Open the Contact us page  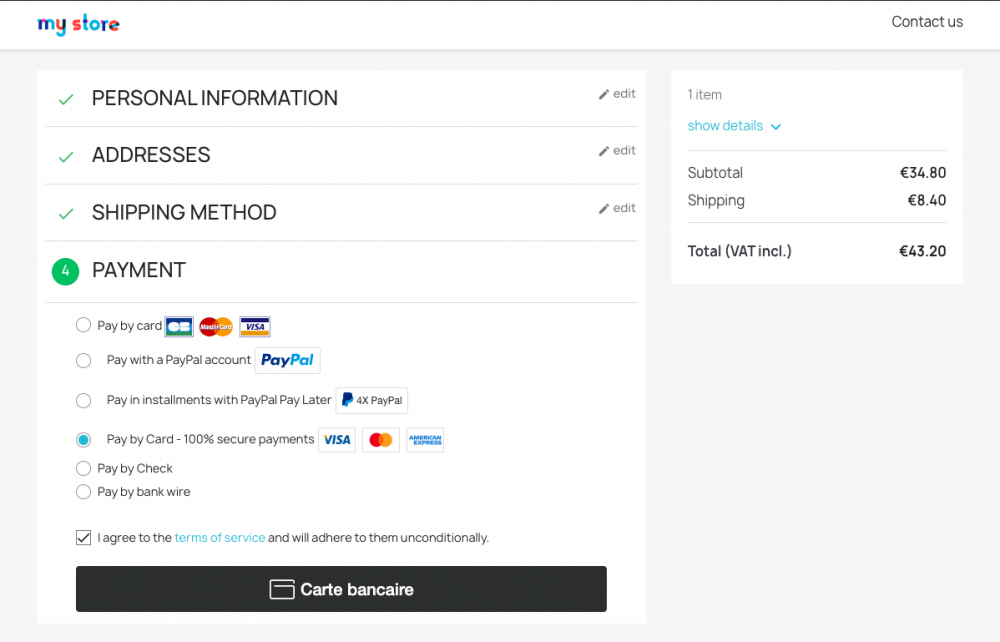coord(927,22)
